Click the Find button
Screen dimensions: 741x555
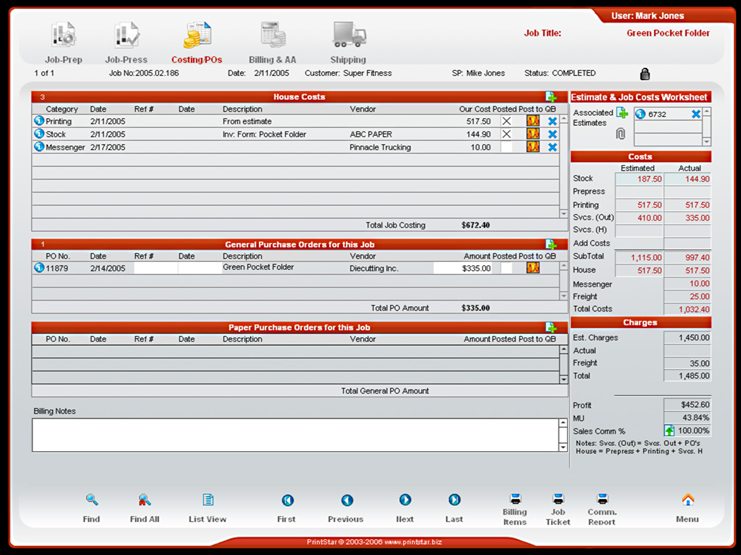(x=92, y=508)
